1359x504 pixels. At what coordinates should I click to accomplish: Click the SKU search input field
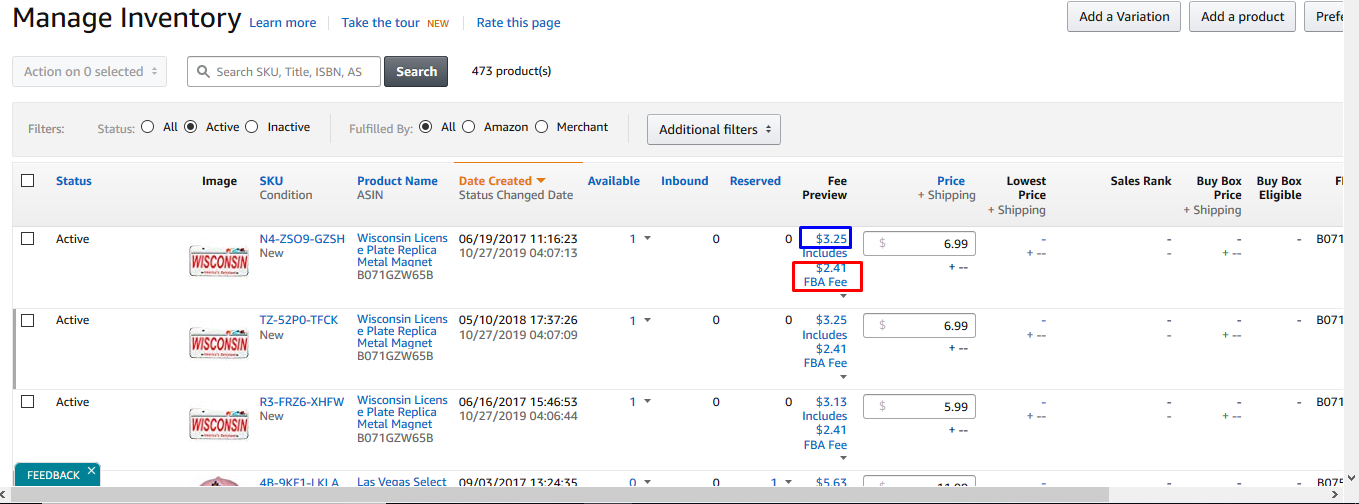(284, 72)
